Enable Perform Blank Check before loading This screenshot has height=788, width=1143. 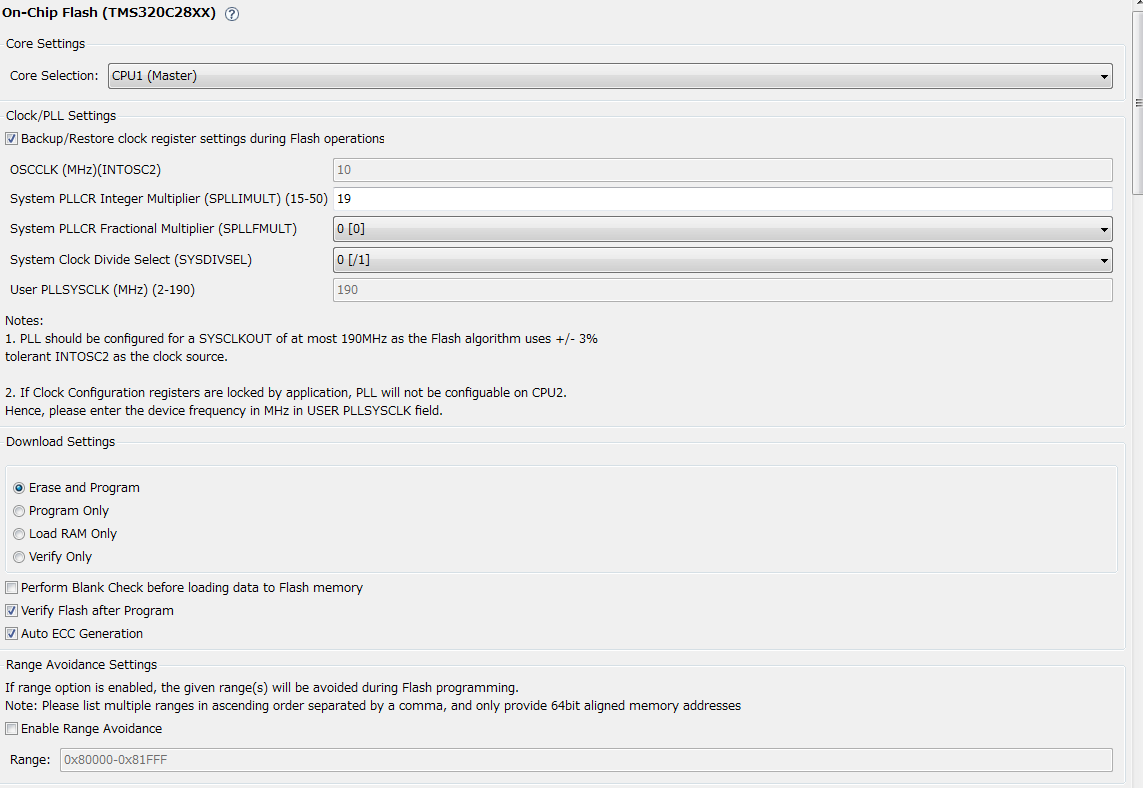(x=12, y=588)
